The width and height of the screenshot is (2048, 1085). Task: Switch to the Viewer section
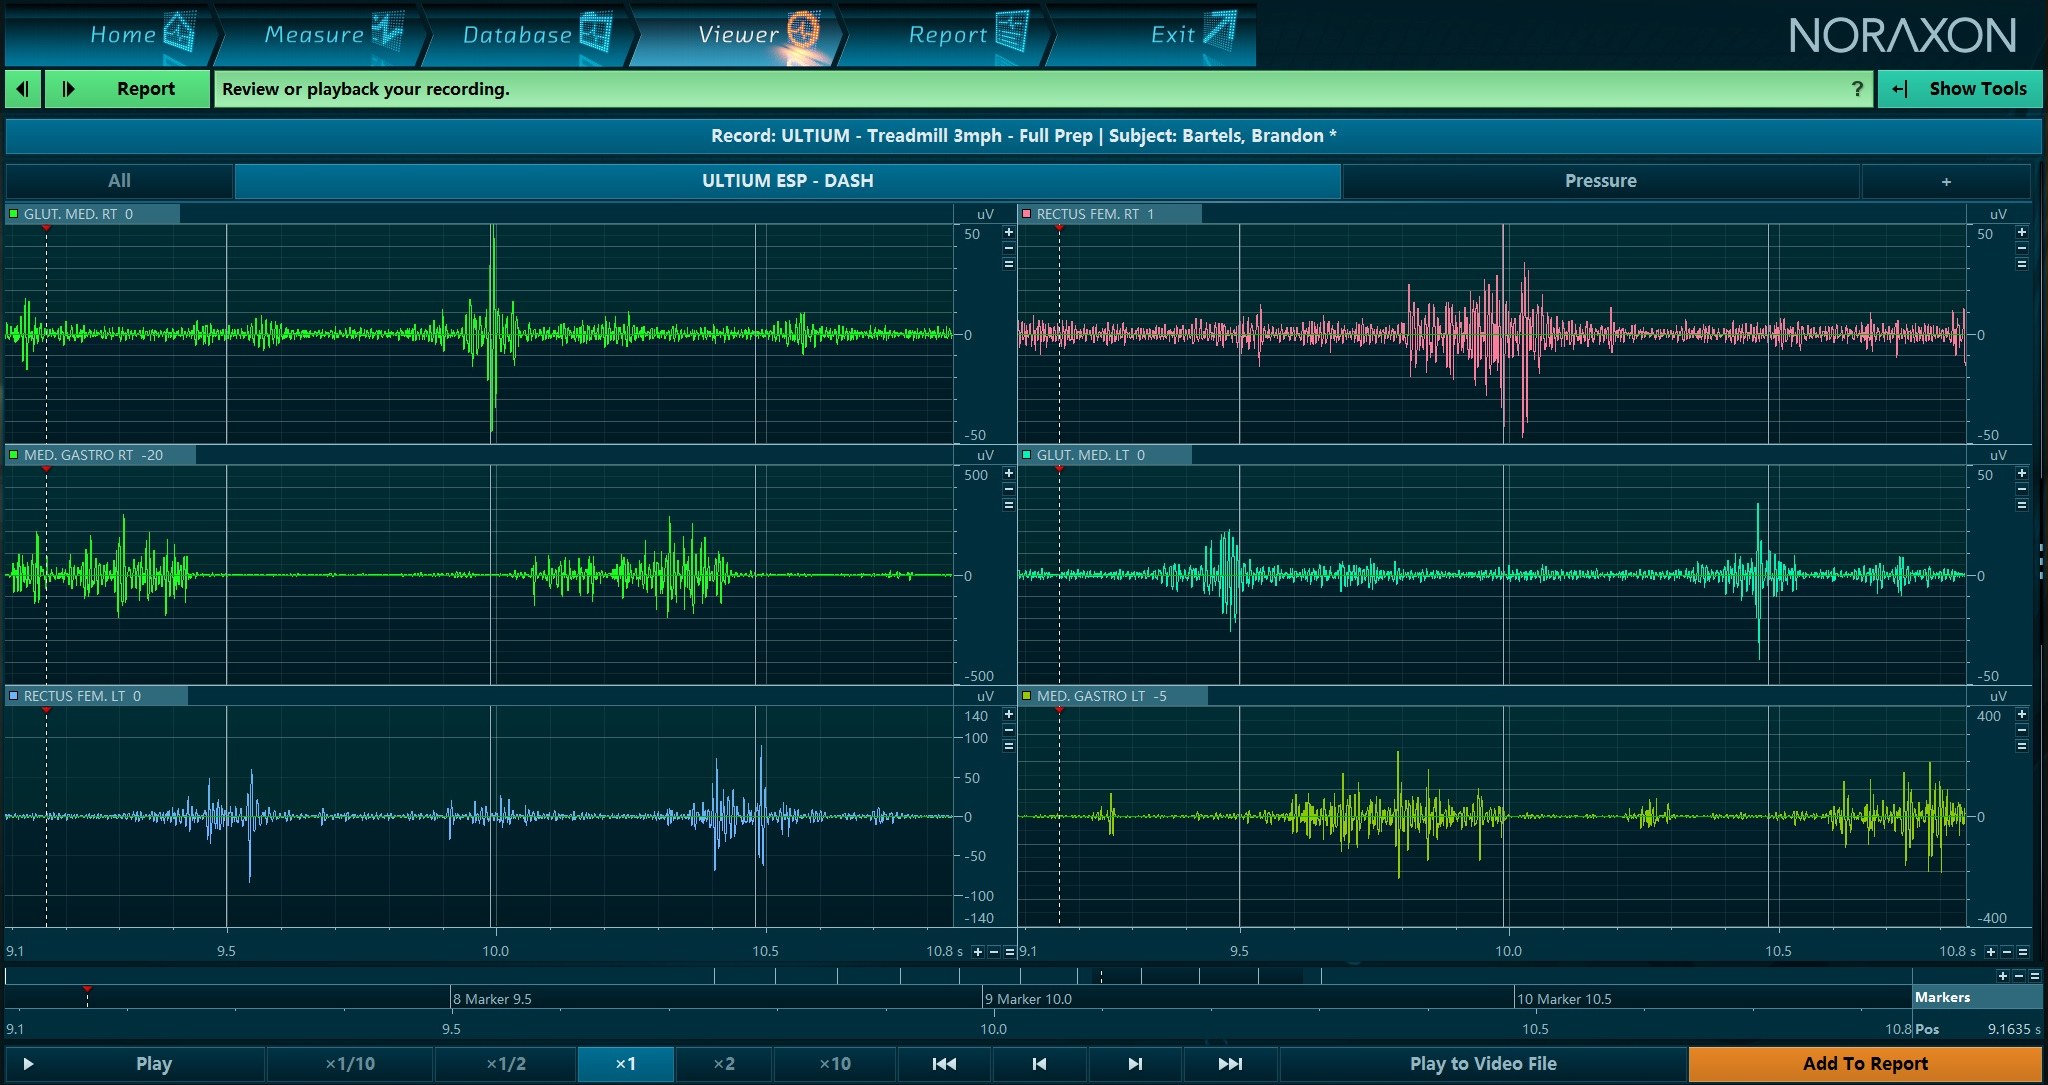pyautogui.click(x=738, y=34)
